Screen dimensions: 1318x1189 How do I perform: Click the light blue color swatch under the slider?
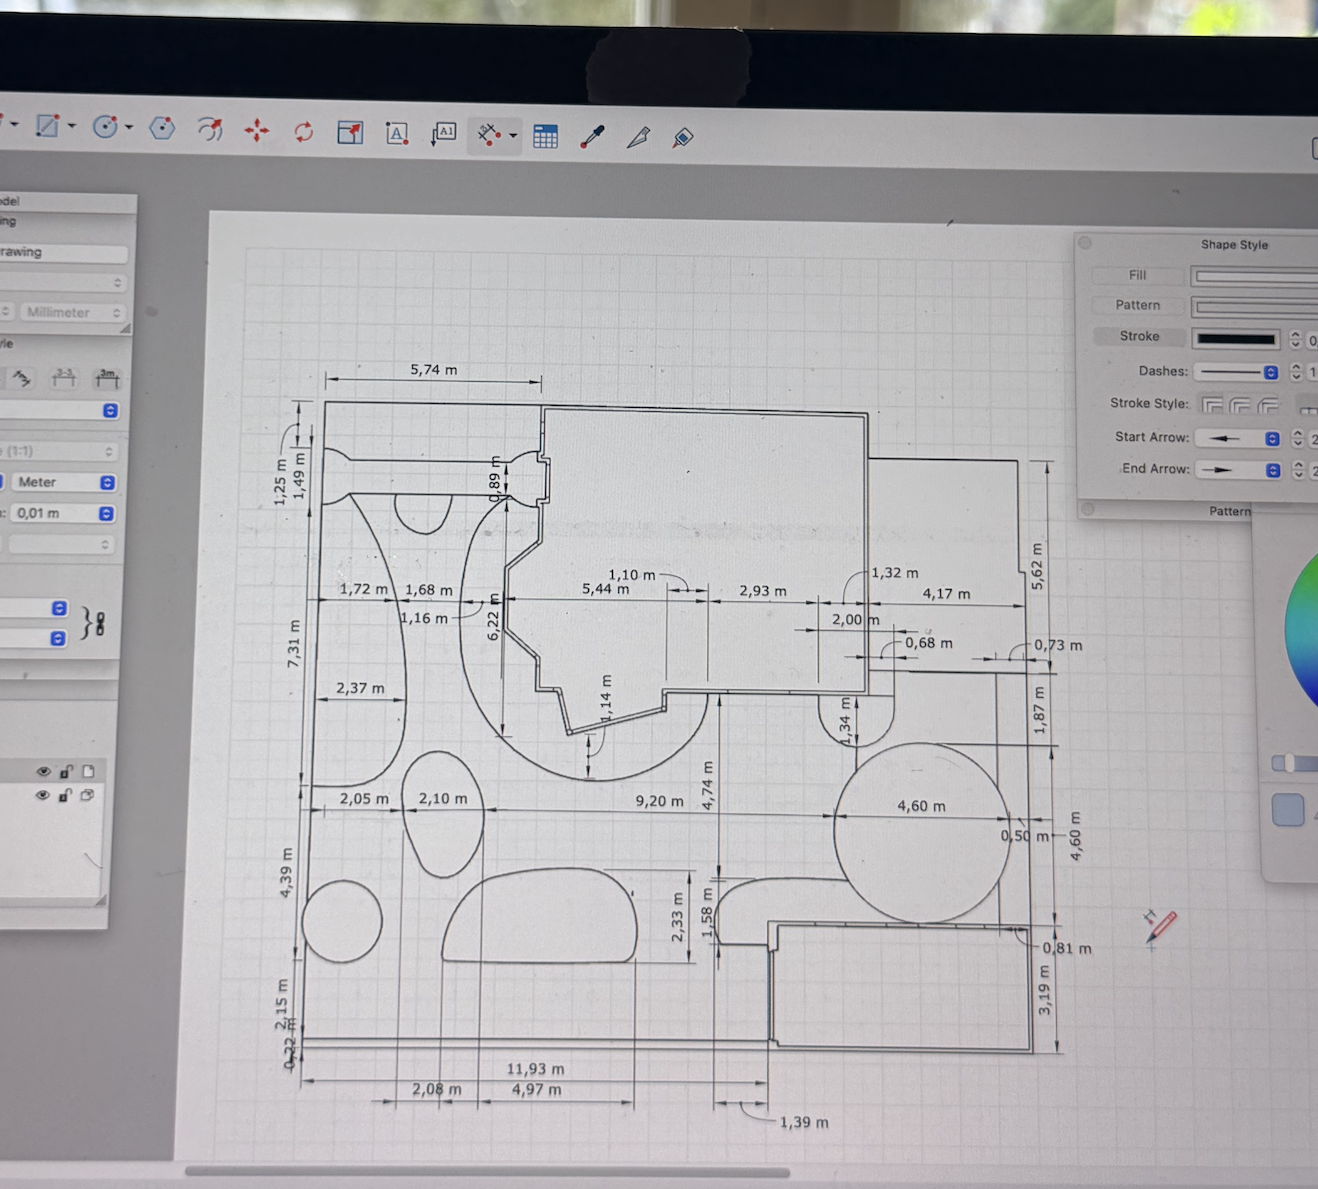[x=1288, y=809]
